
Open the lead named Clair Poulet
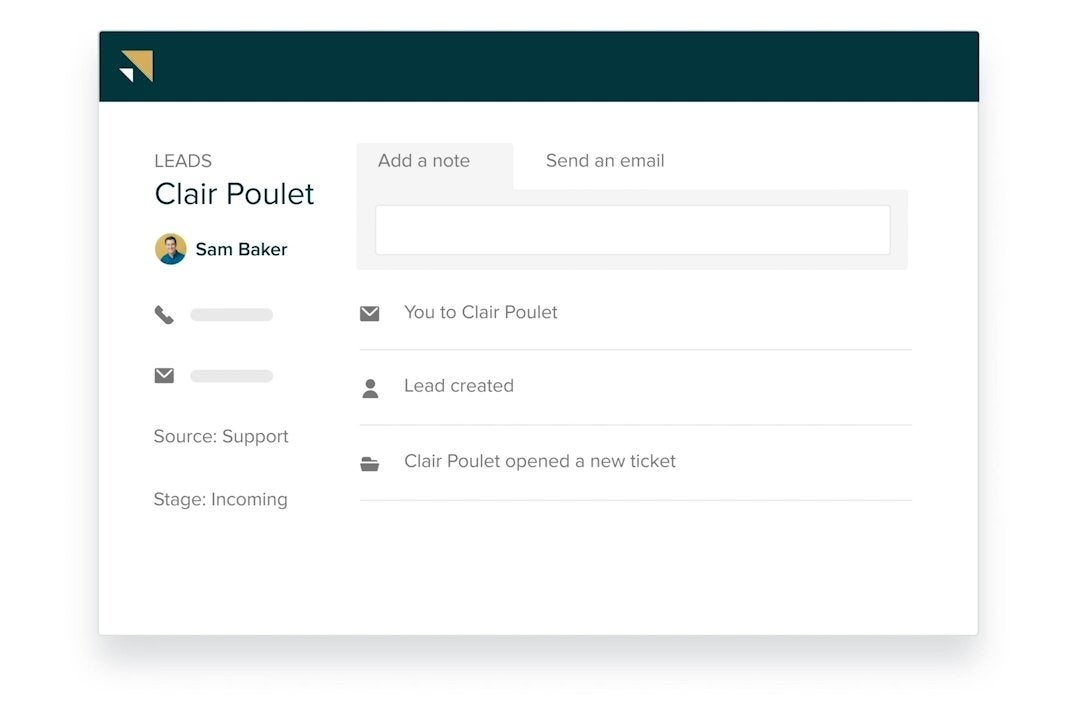(234, 194)
